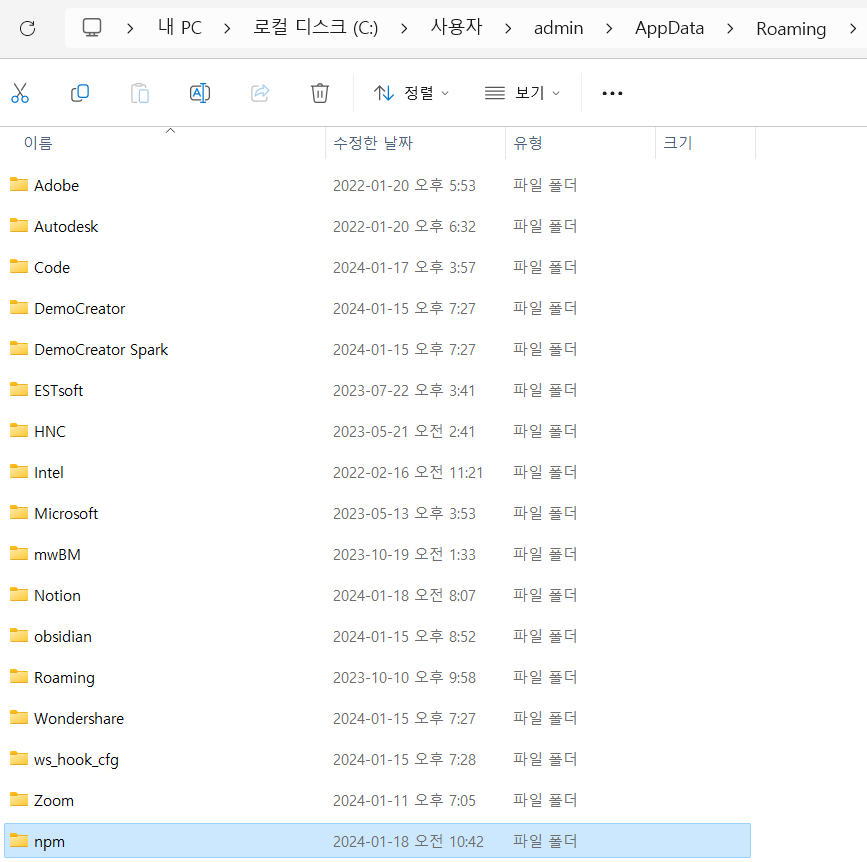This screenshot has height=862, width=867.
Task: Select the Wondershare folder icon
Action: point(19,717)
